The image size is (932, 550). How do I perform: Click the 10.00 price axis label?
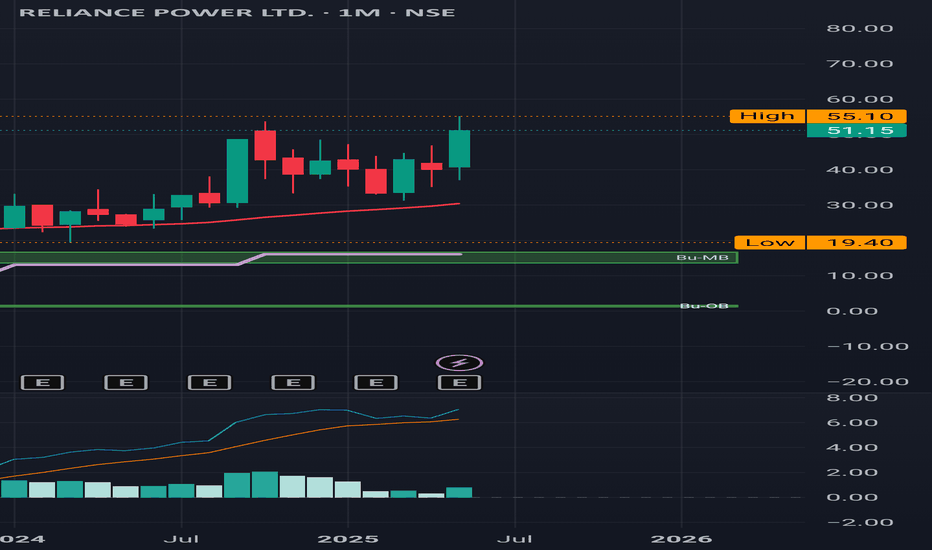tap(859, 276)
